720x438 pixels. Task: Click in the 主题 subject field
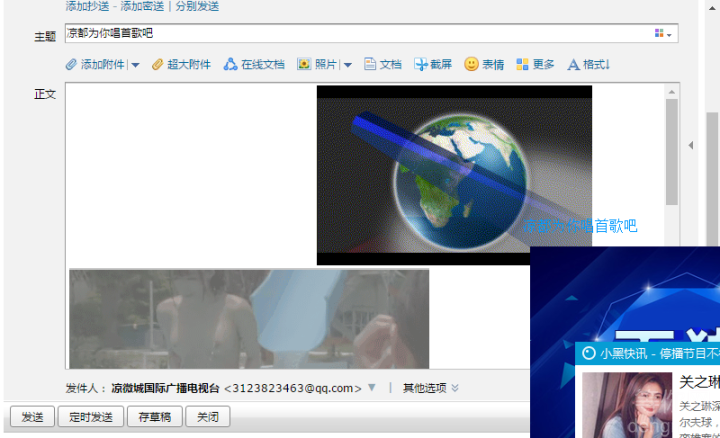click(x=350, y=34)
